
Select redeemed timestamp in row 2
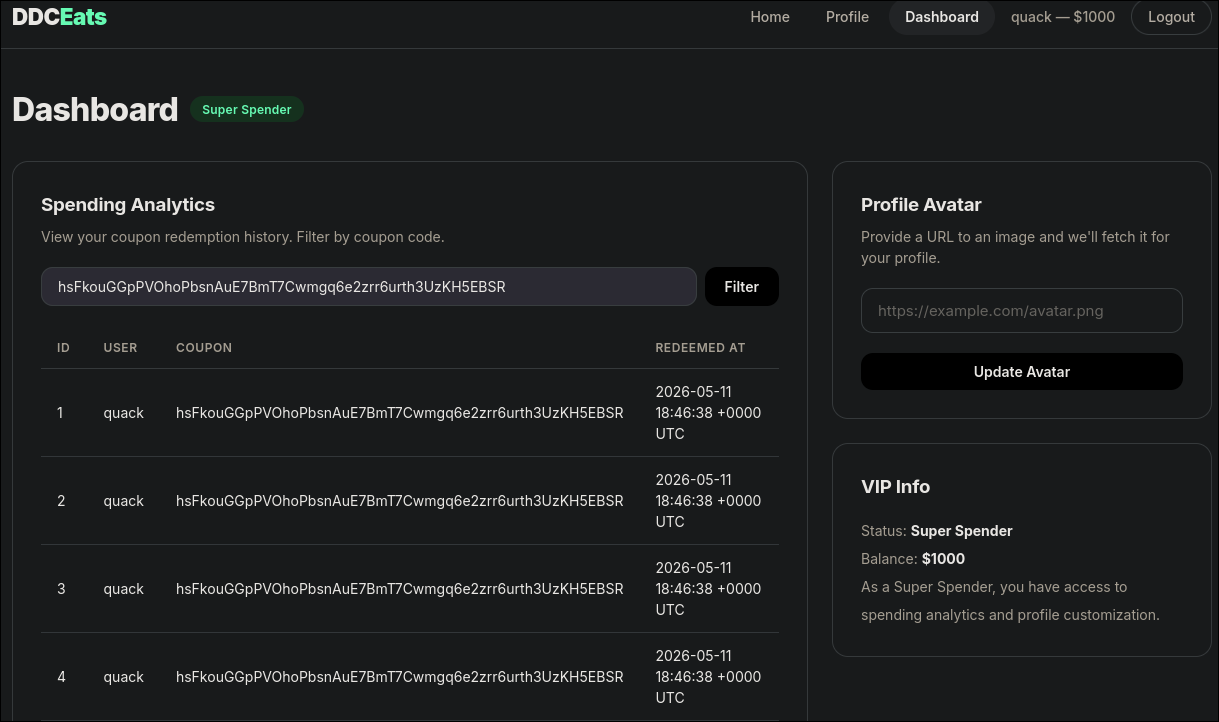click(708, 501)
